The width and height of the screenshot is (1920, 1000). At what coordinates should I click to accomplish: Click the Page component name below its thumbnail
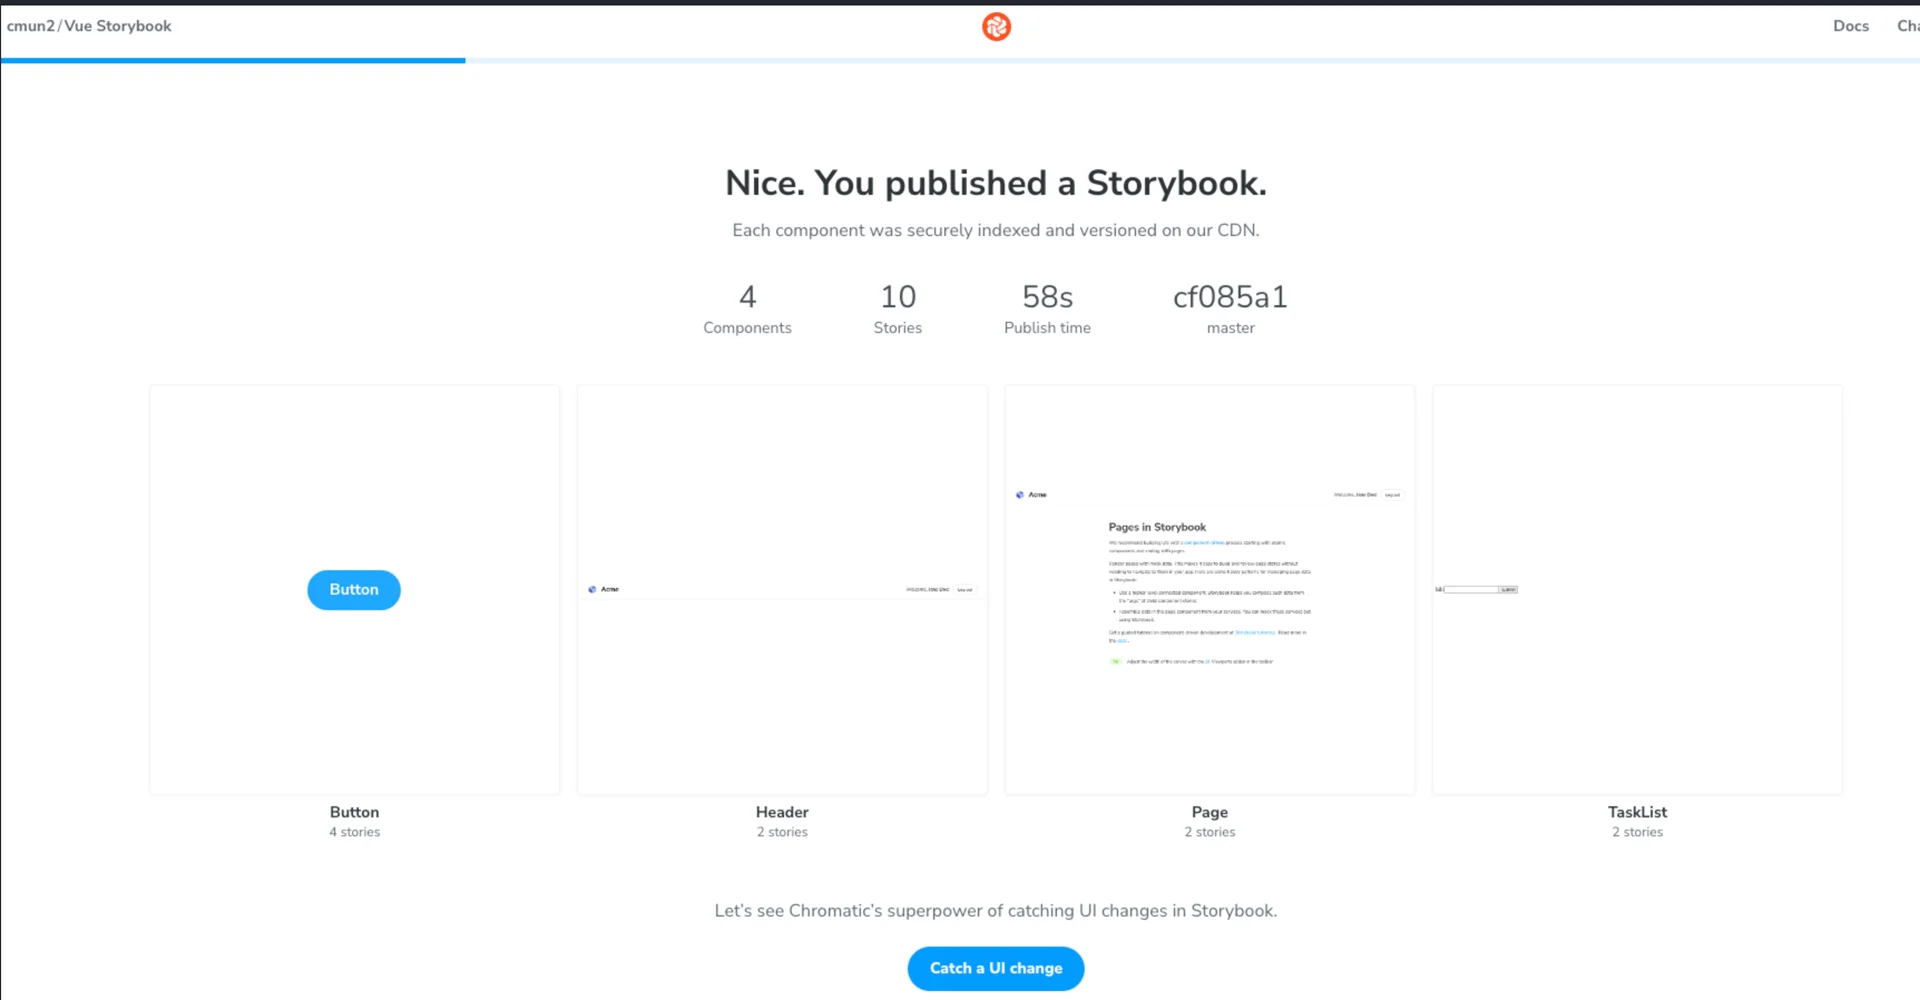[1209, 812]
